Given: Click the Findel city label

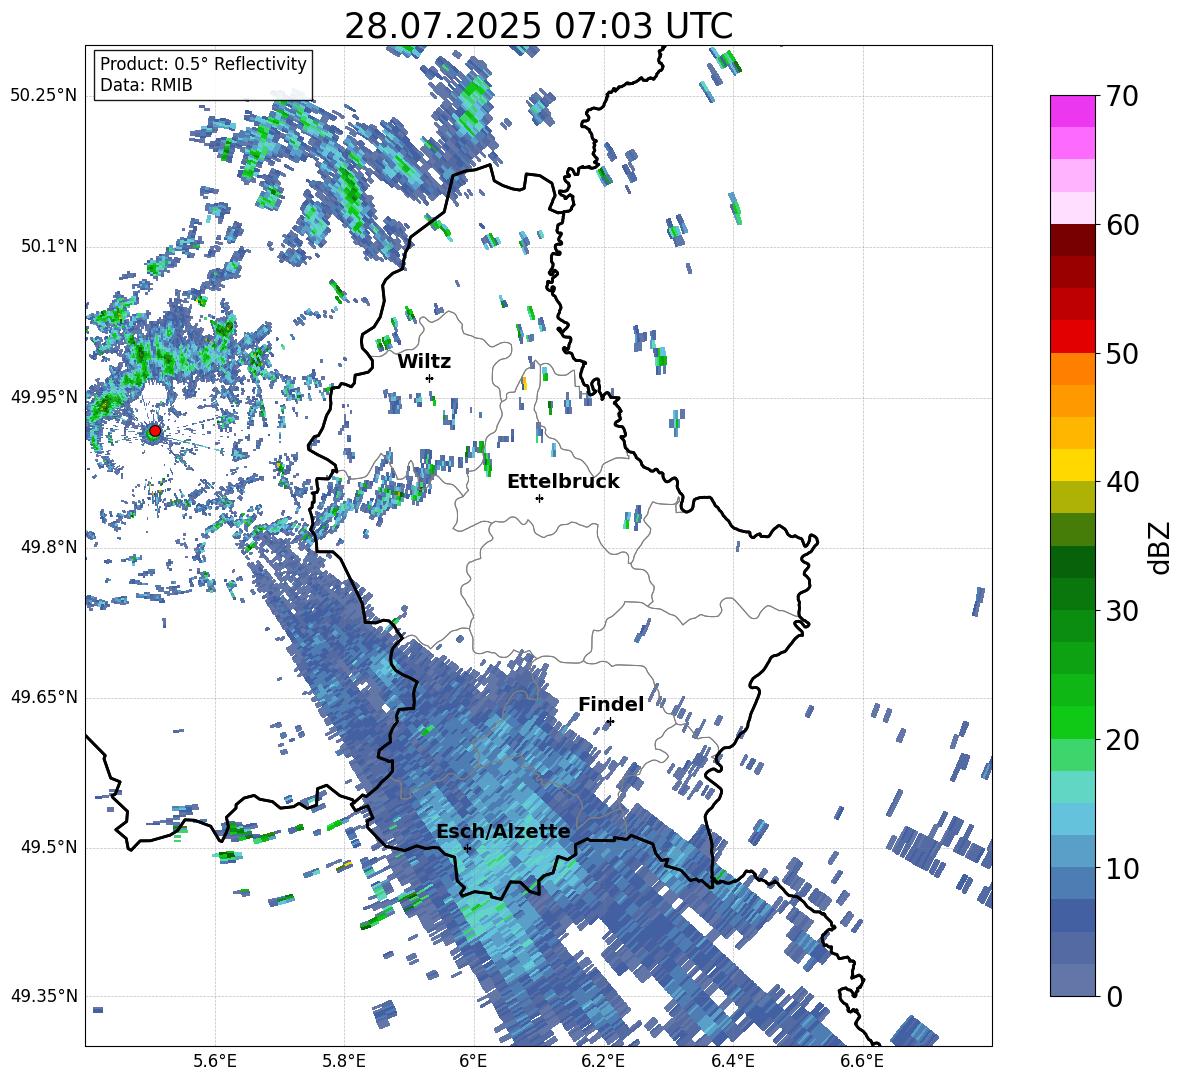Looking at the screenshot, I should click(x=611, y=704).
